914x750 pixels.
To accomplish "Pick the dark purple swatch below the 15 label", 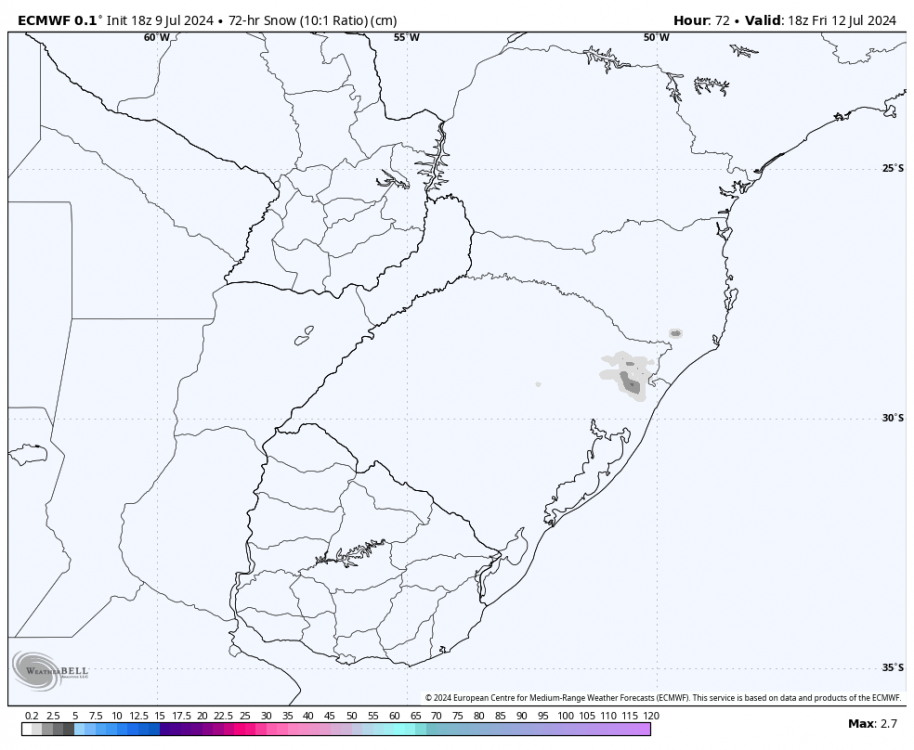I will pyautogui.click(x=165, y=730).
